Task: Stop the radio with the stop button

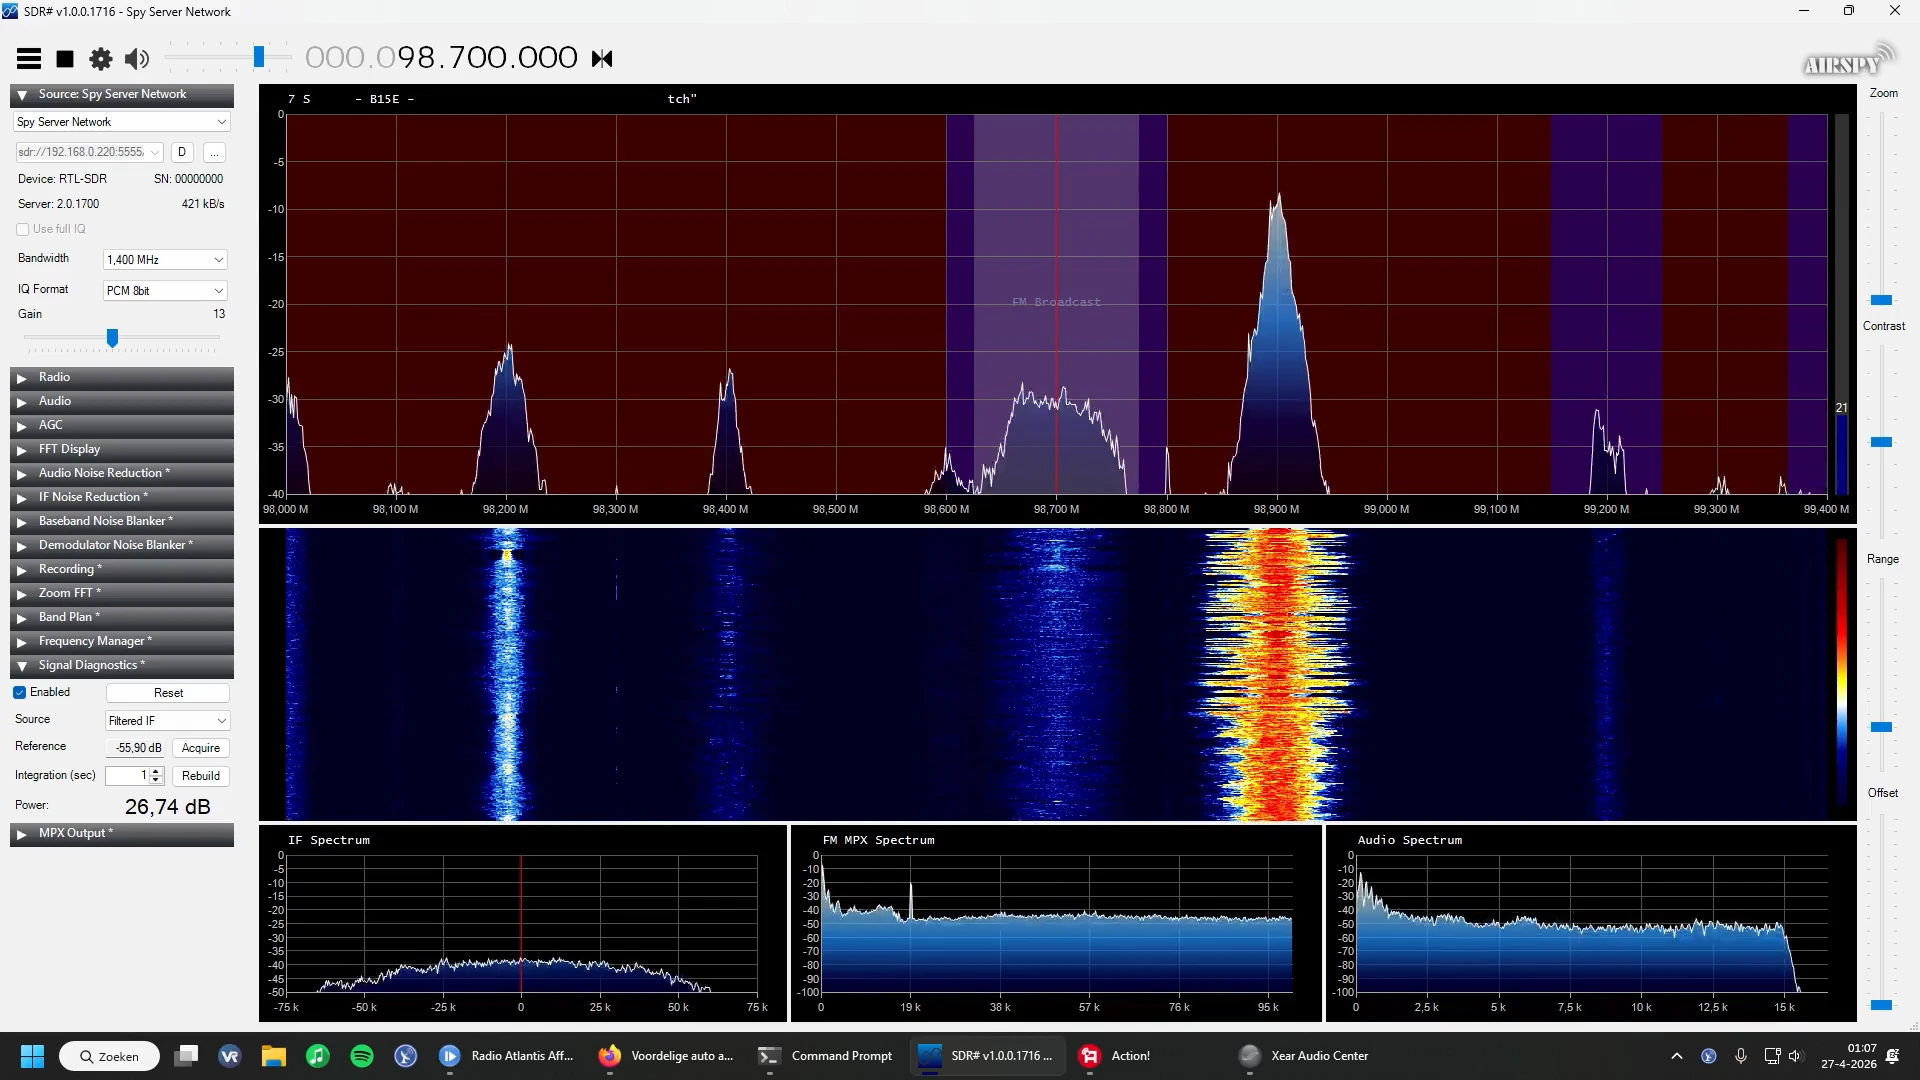Action: [65, 59]
